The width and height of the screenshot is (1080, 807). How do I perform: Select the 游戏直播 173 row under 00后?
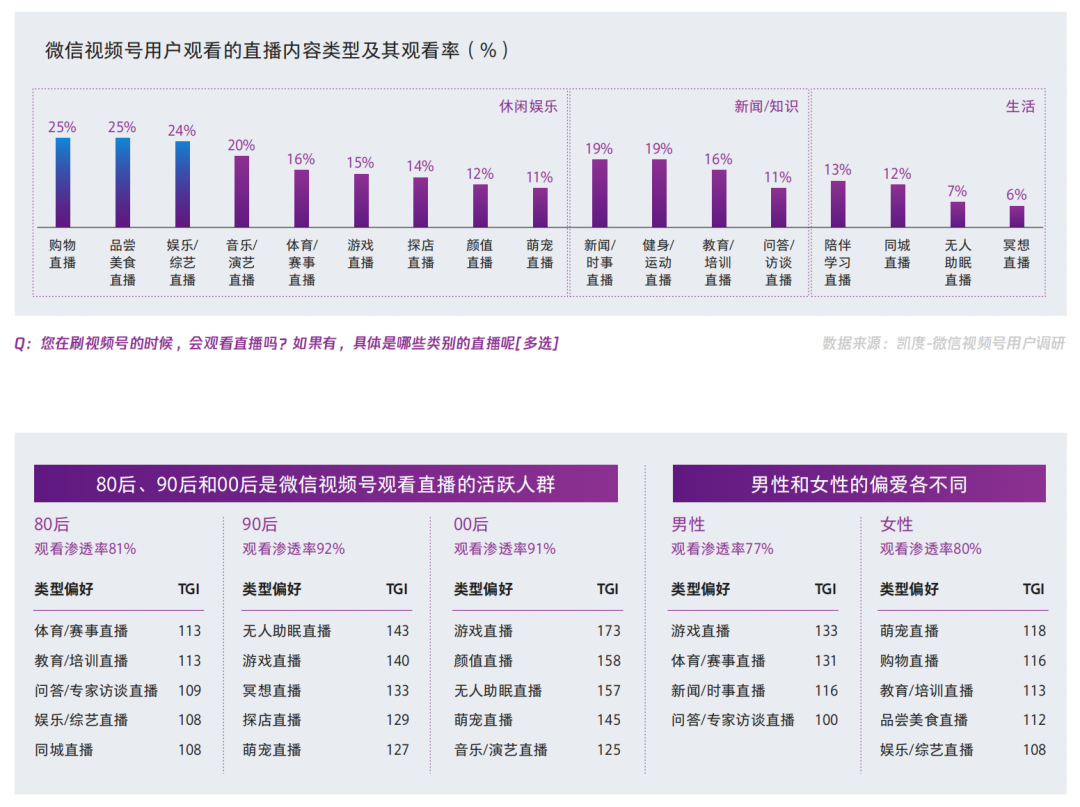[537, 631]
